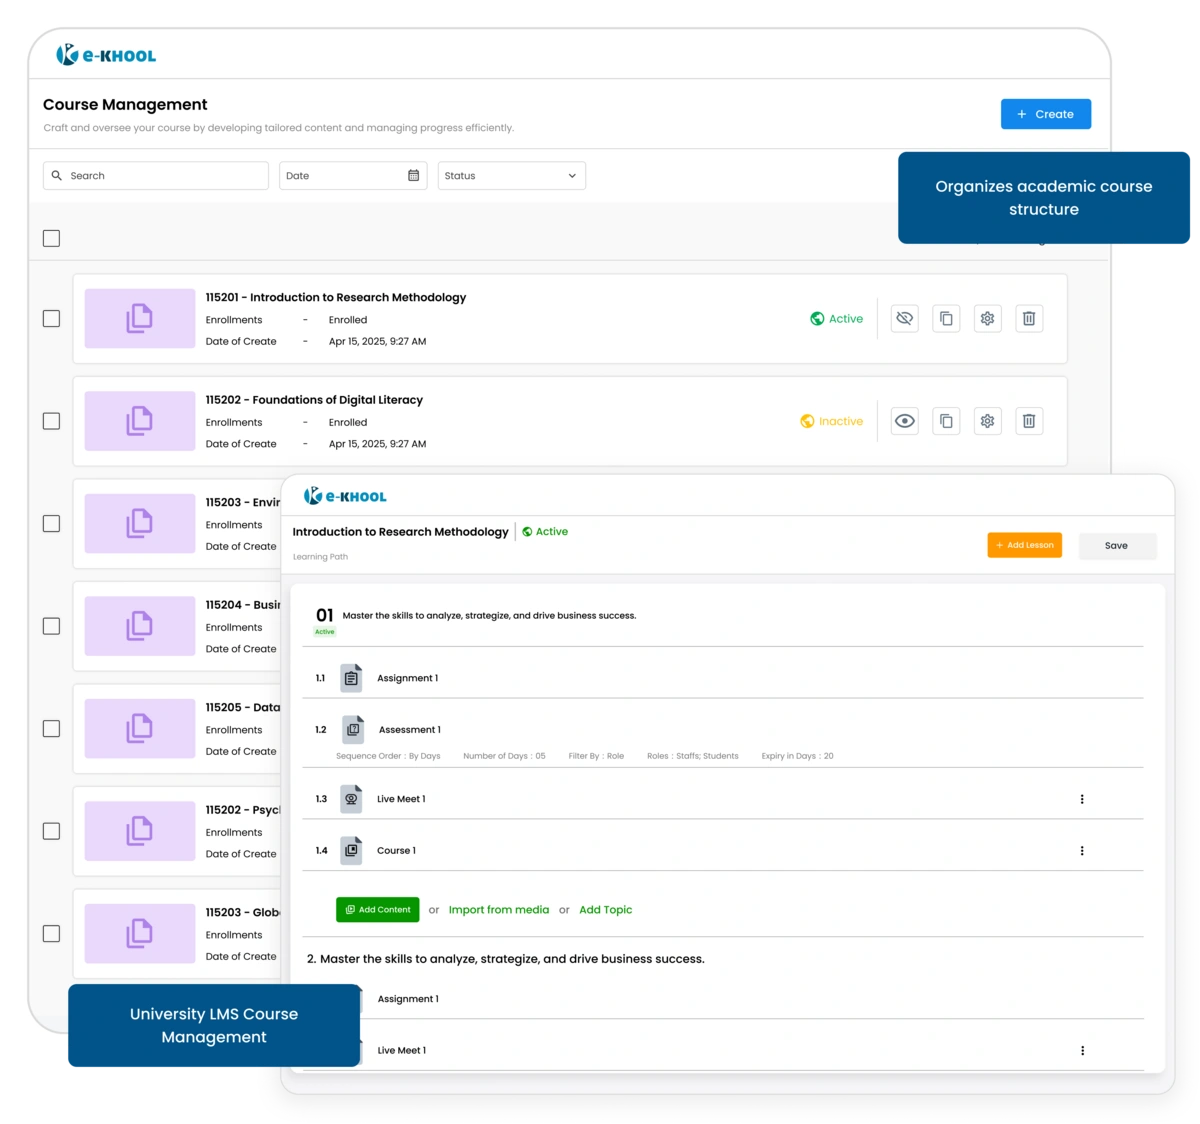Open settings for Foundations of Digital Literacy

pos(987,421)
